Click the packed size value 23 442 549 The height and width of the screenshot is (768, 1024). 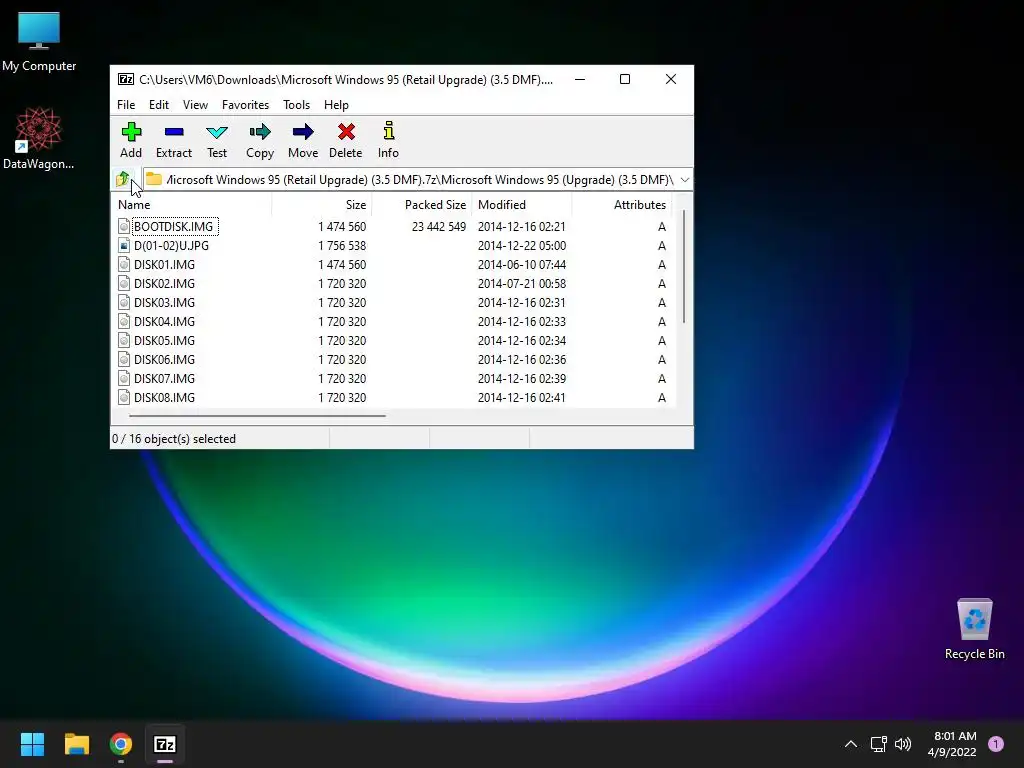point(439,227)
